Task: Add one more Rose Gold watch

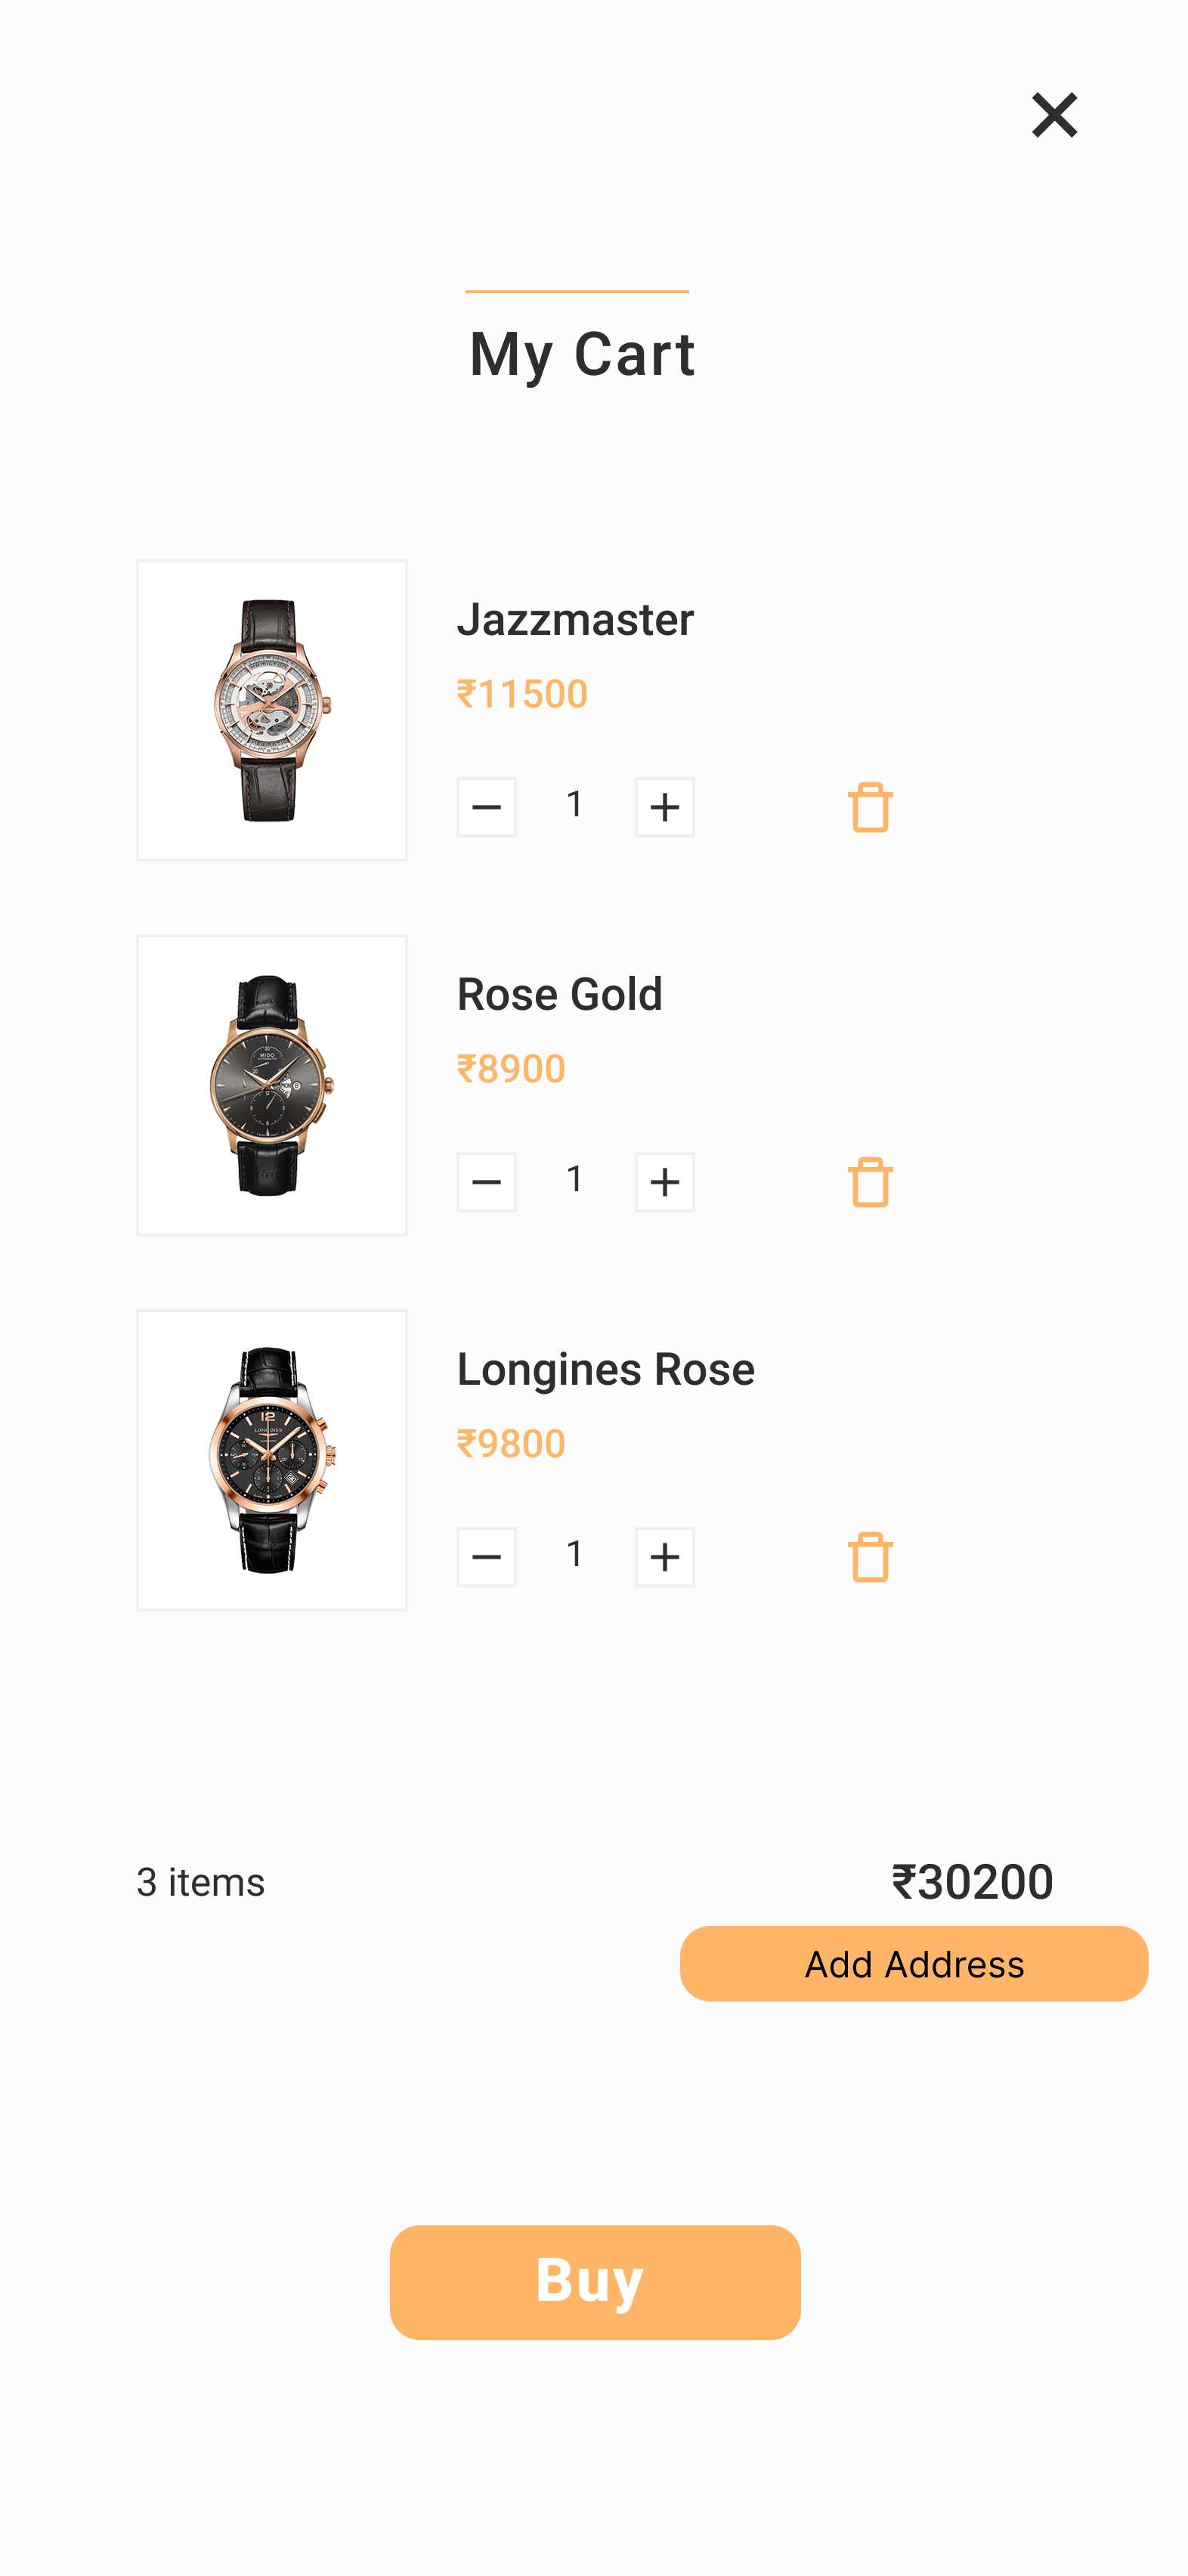Action: click(664, 1182)
